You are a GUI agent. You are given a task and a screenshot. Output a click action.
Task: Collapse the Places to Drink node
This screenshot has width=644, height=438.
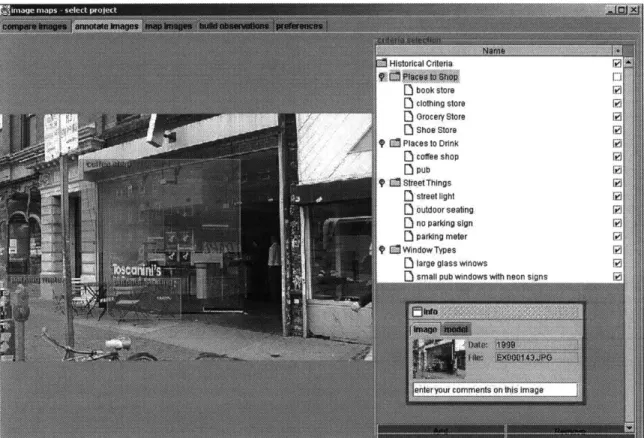(382, 143)
